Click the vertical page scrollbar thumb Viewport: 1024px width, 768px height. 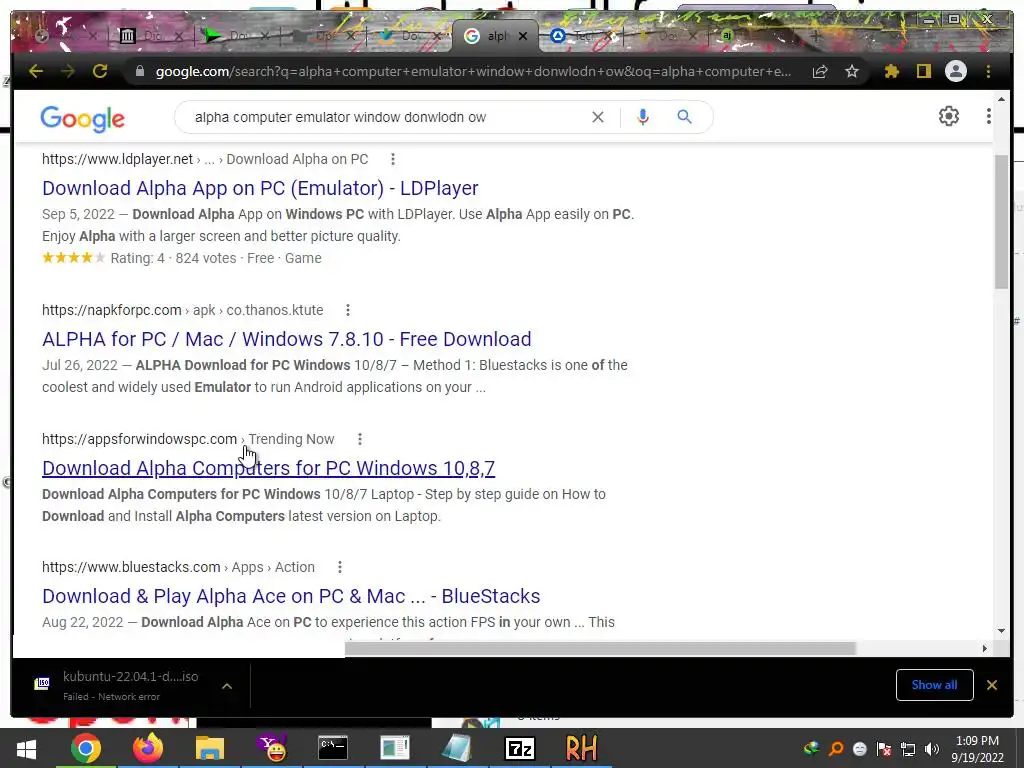[x=1001, y=222]
